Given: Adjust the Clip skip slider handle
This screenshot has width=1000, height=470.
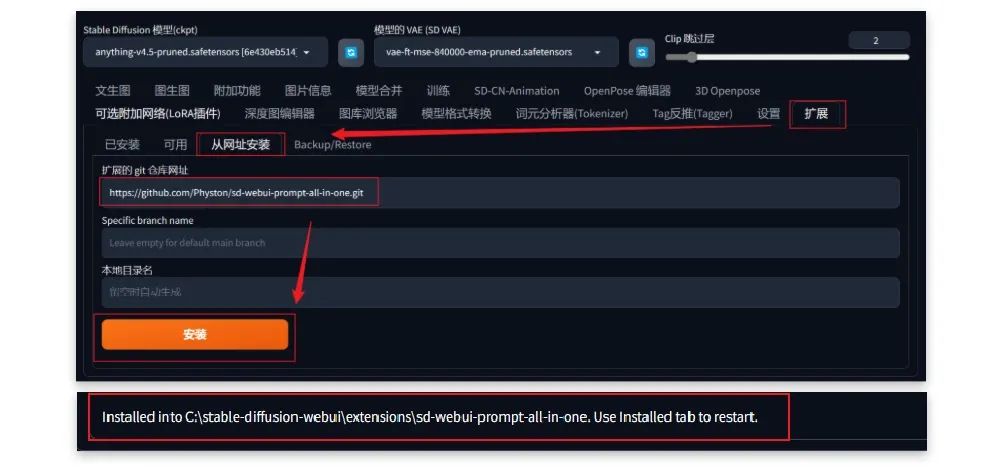Looking at the screenshot, I should (x=691, y=57).
